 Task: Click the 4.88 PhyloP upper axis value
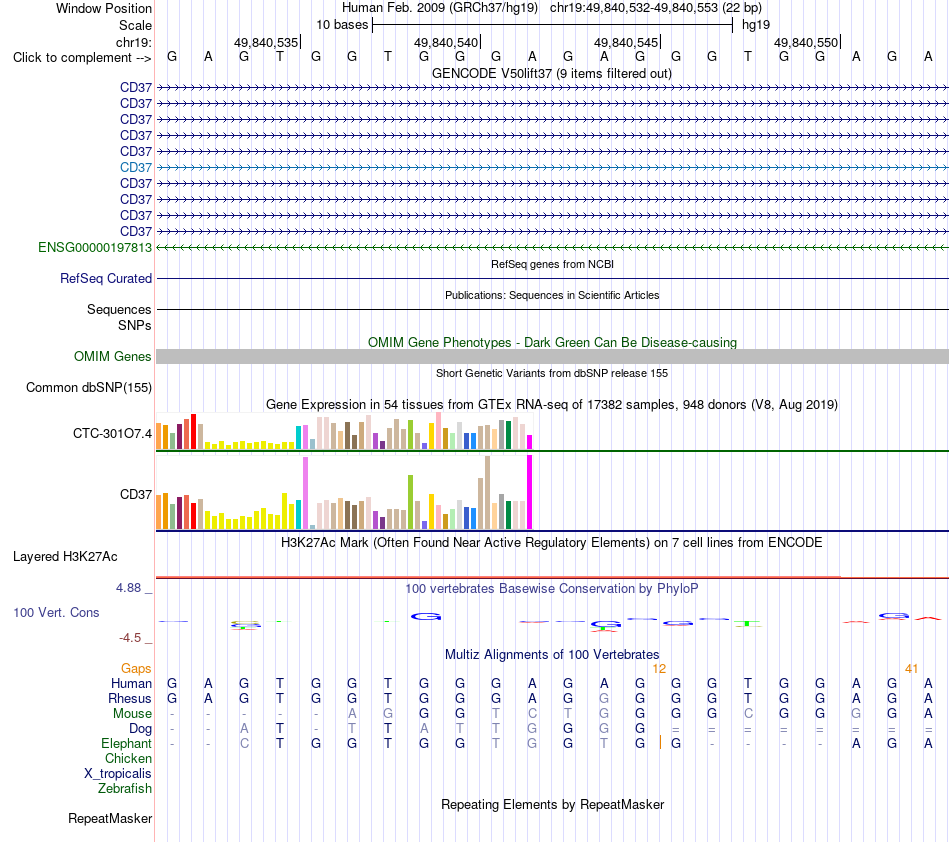[129, 588]
